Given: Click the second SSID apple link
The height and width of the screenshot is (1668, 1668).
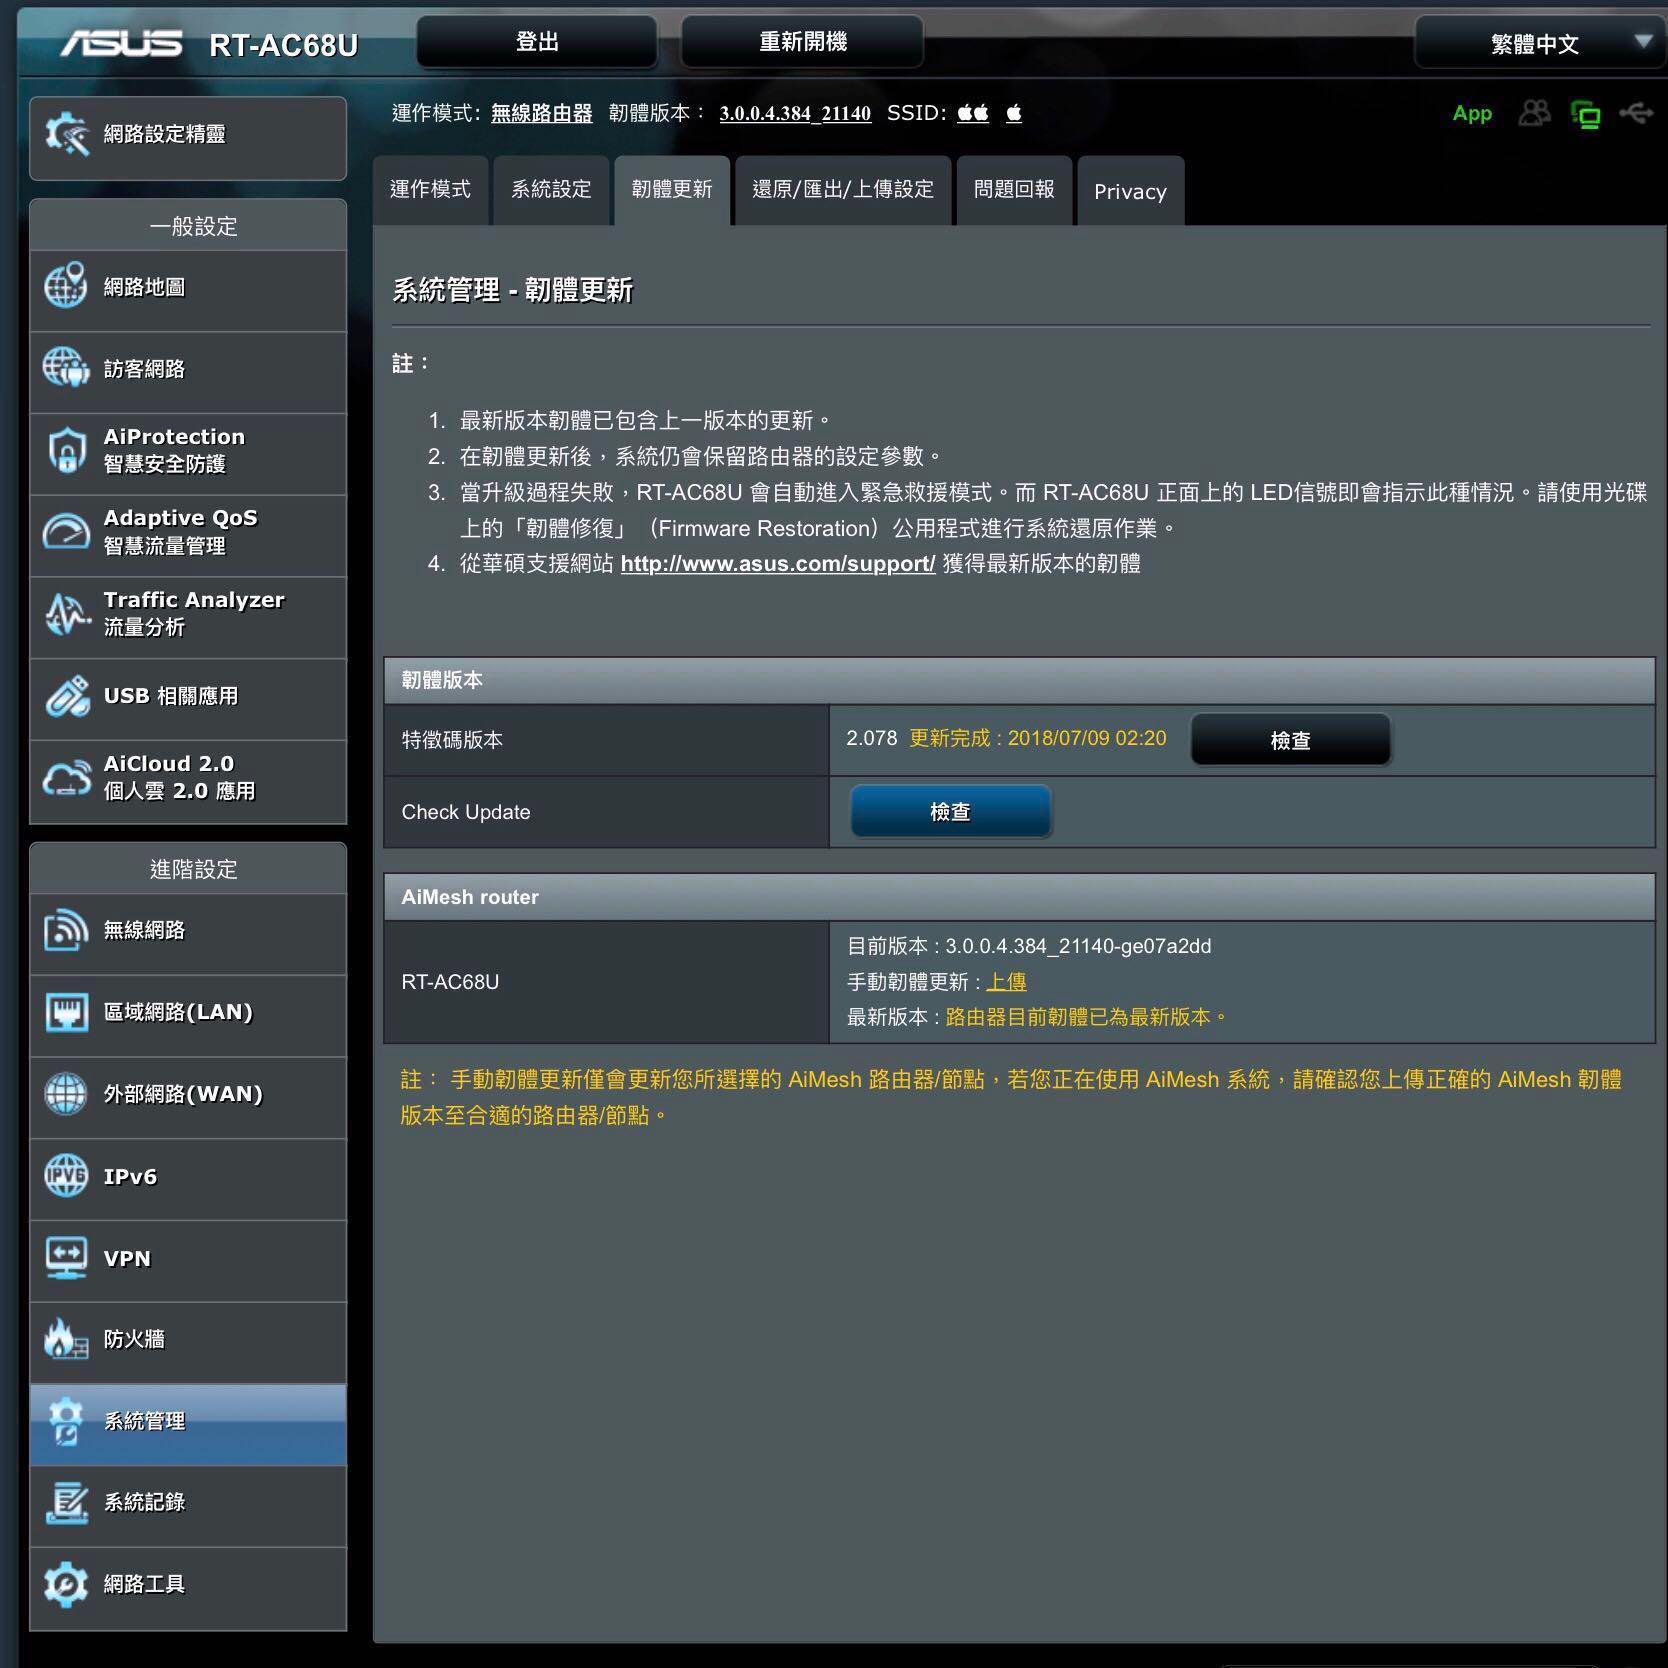Looking at the screenshot, I should click(x=1014, y=113).
